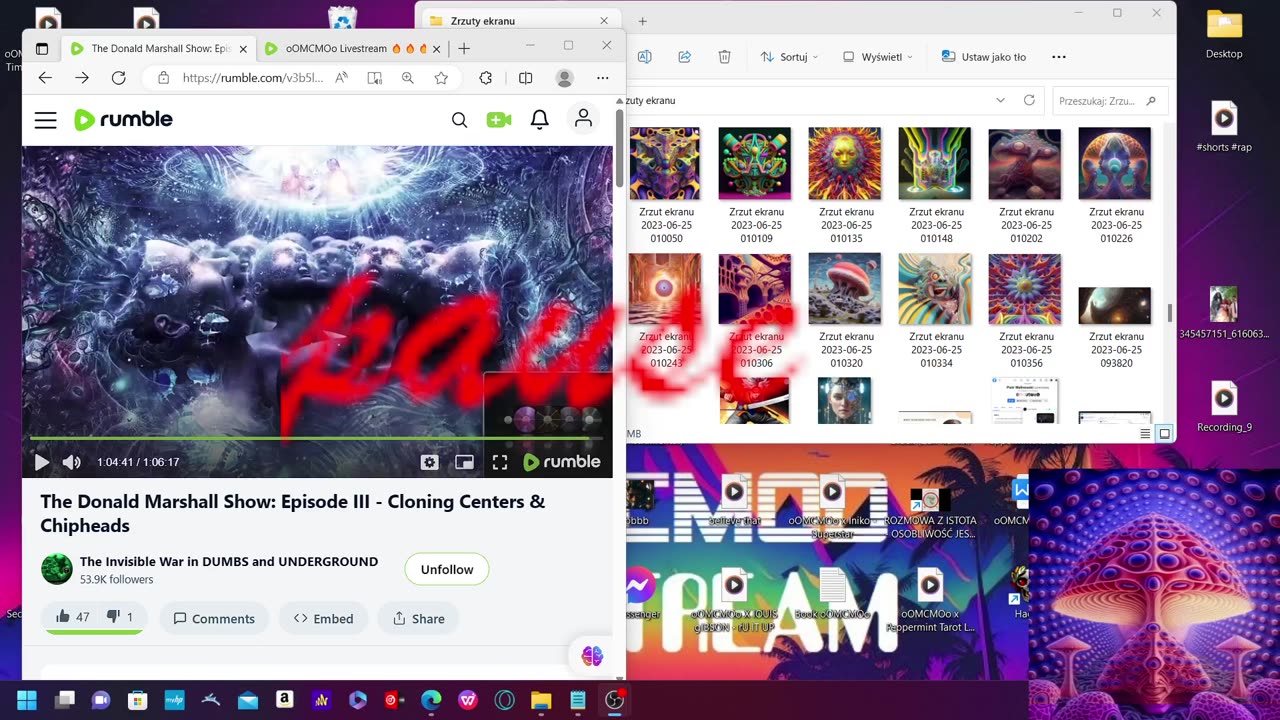Select screenshot thumbnail 2023-06-25 010050
This screenshot has width=1280, height=720.
point(666,163)
